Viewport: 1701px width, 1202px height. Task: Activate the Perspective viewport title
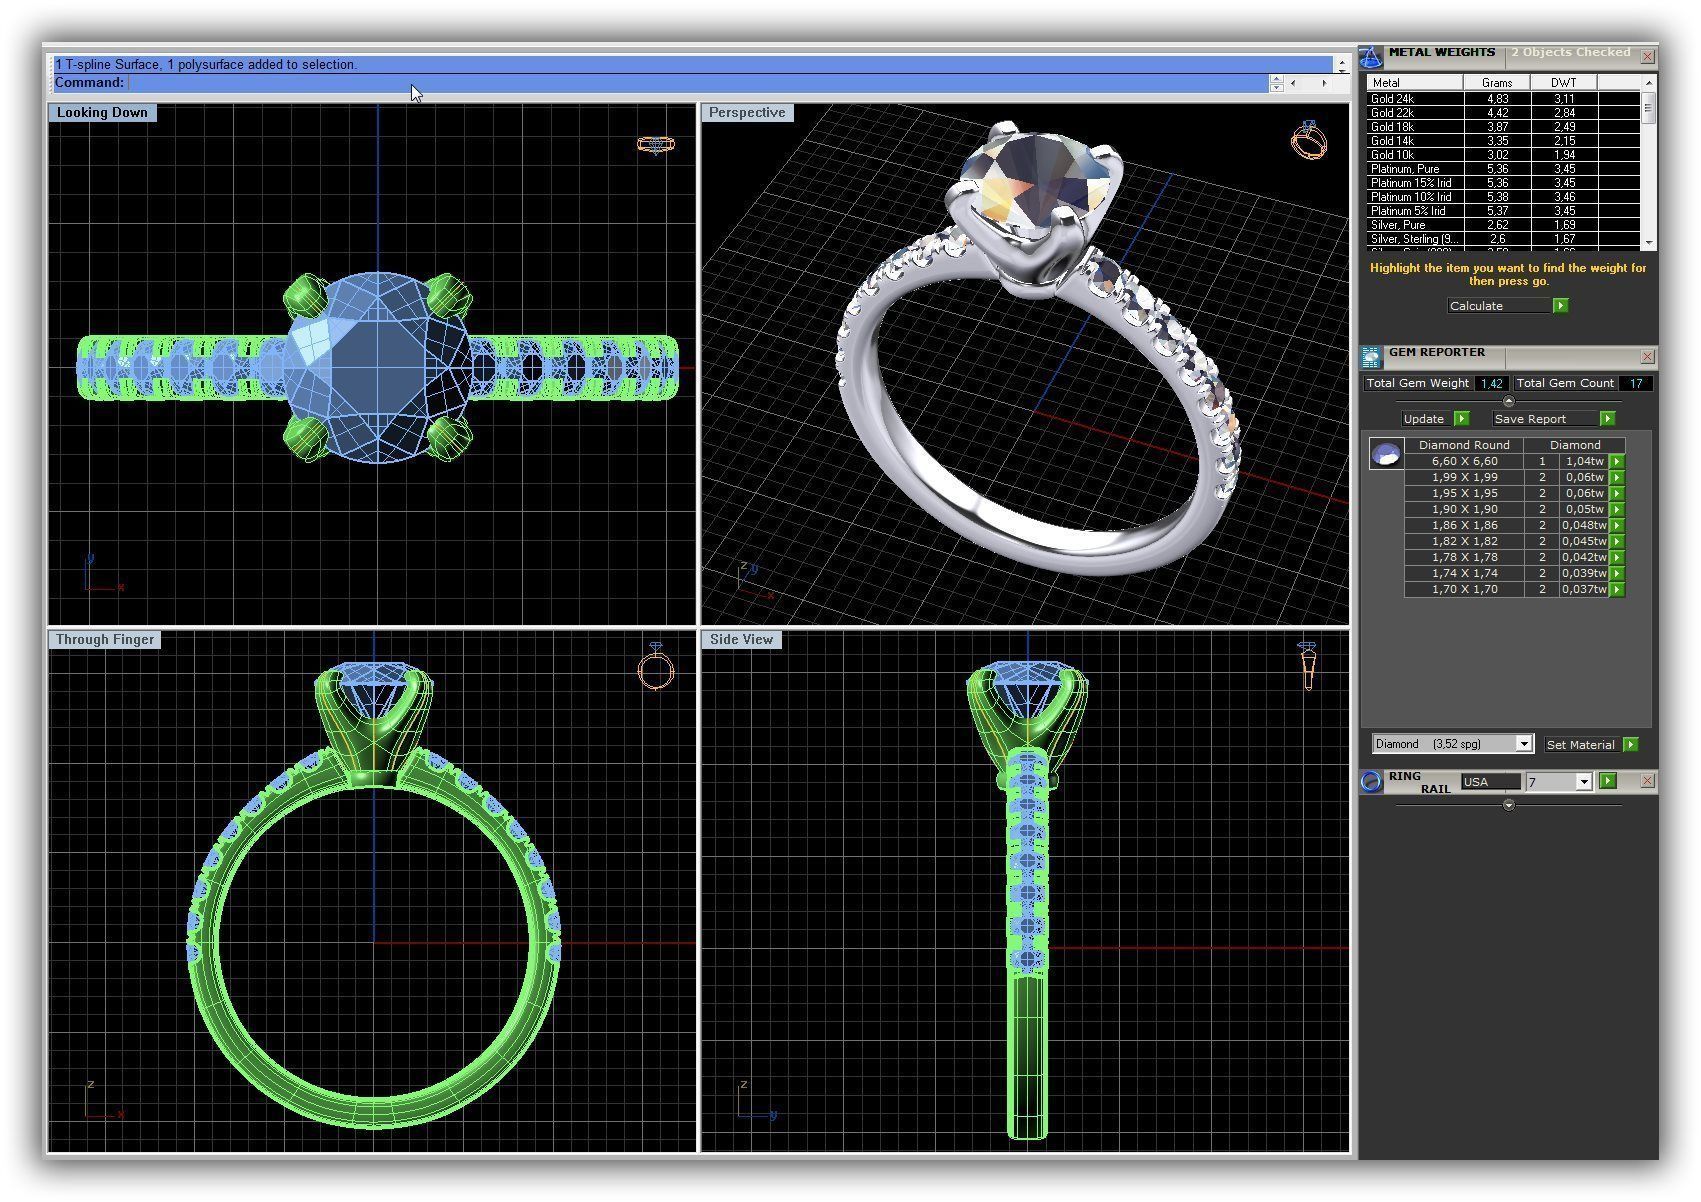[747, 112]
